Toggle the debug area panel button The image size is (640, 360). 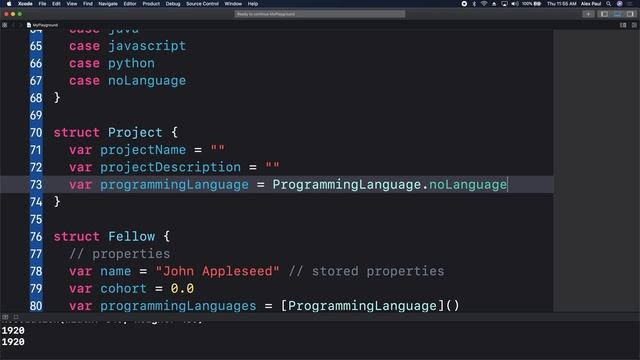617,14
